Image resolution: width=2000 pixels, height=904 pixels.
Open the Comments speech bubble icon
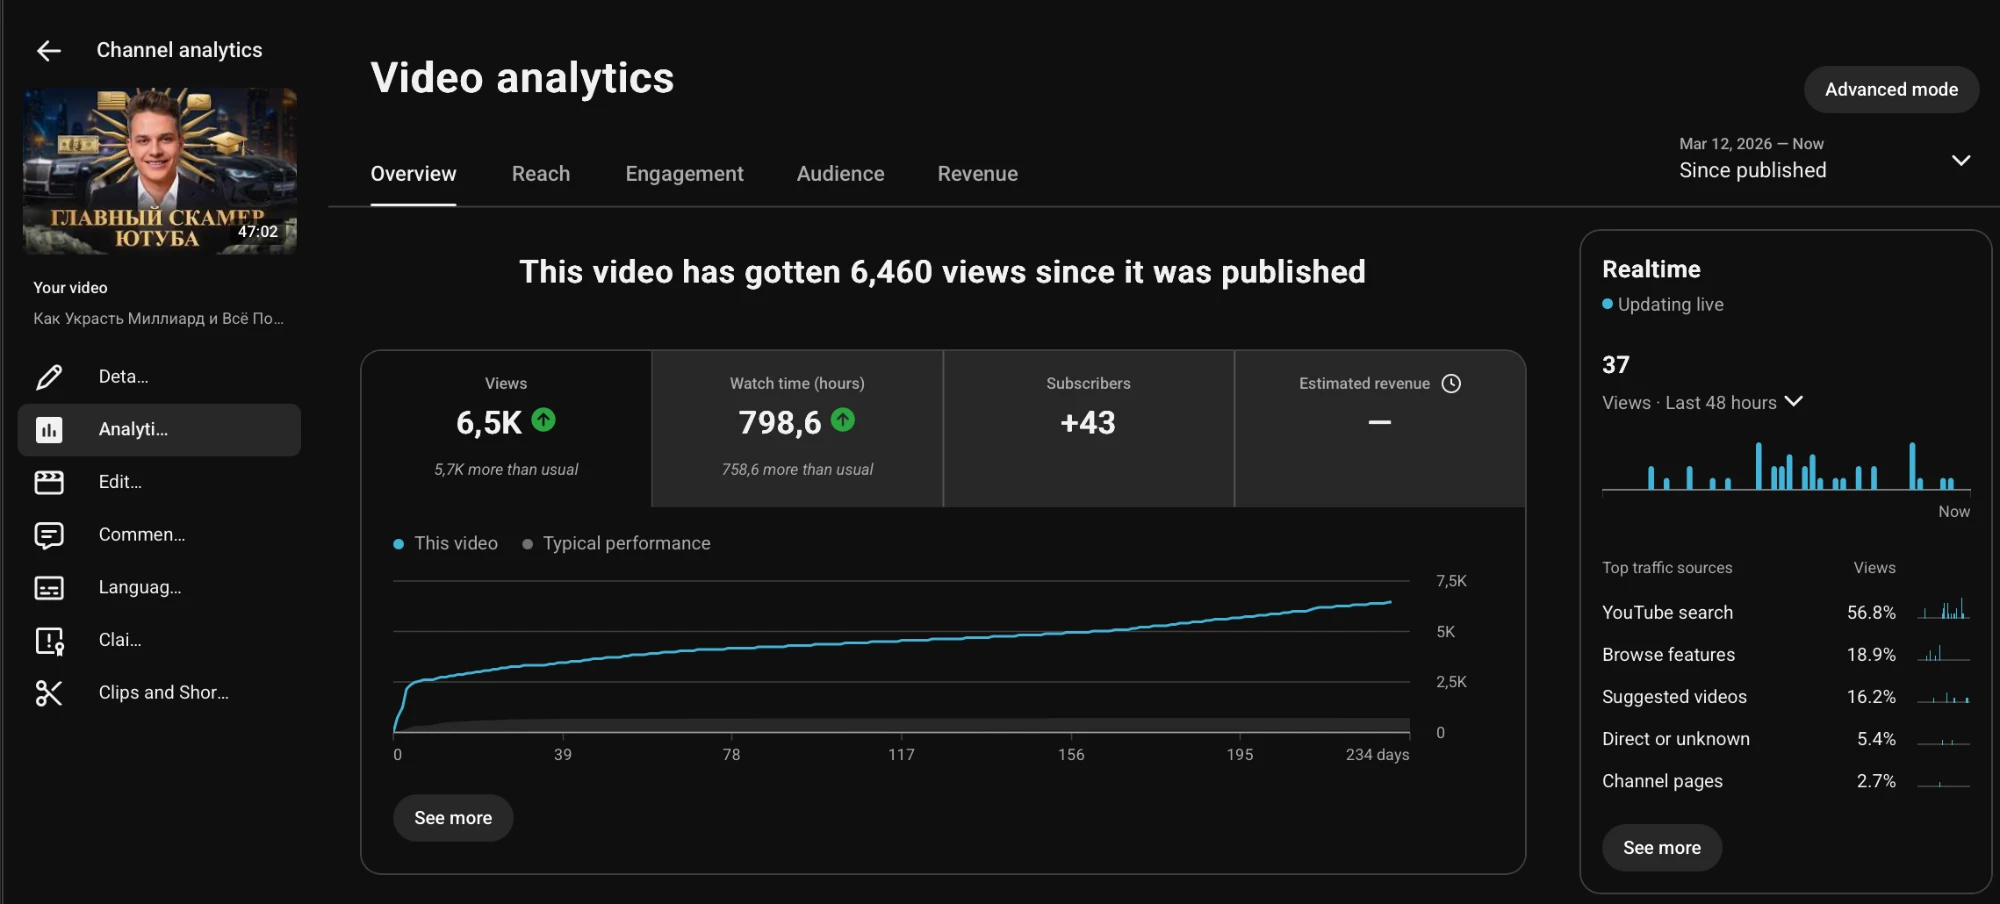(x=49, y=535)
